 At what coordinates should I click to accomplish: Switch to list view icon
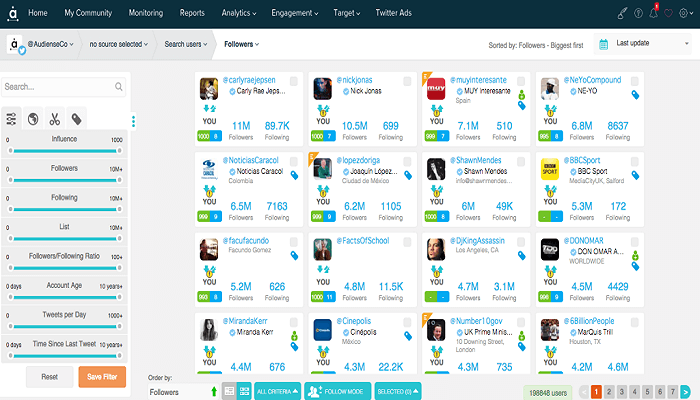coord(229,391)
